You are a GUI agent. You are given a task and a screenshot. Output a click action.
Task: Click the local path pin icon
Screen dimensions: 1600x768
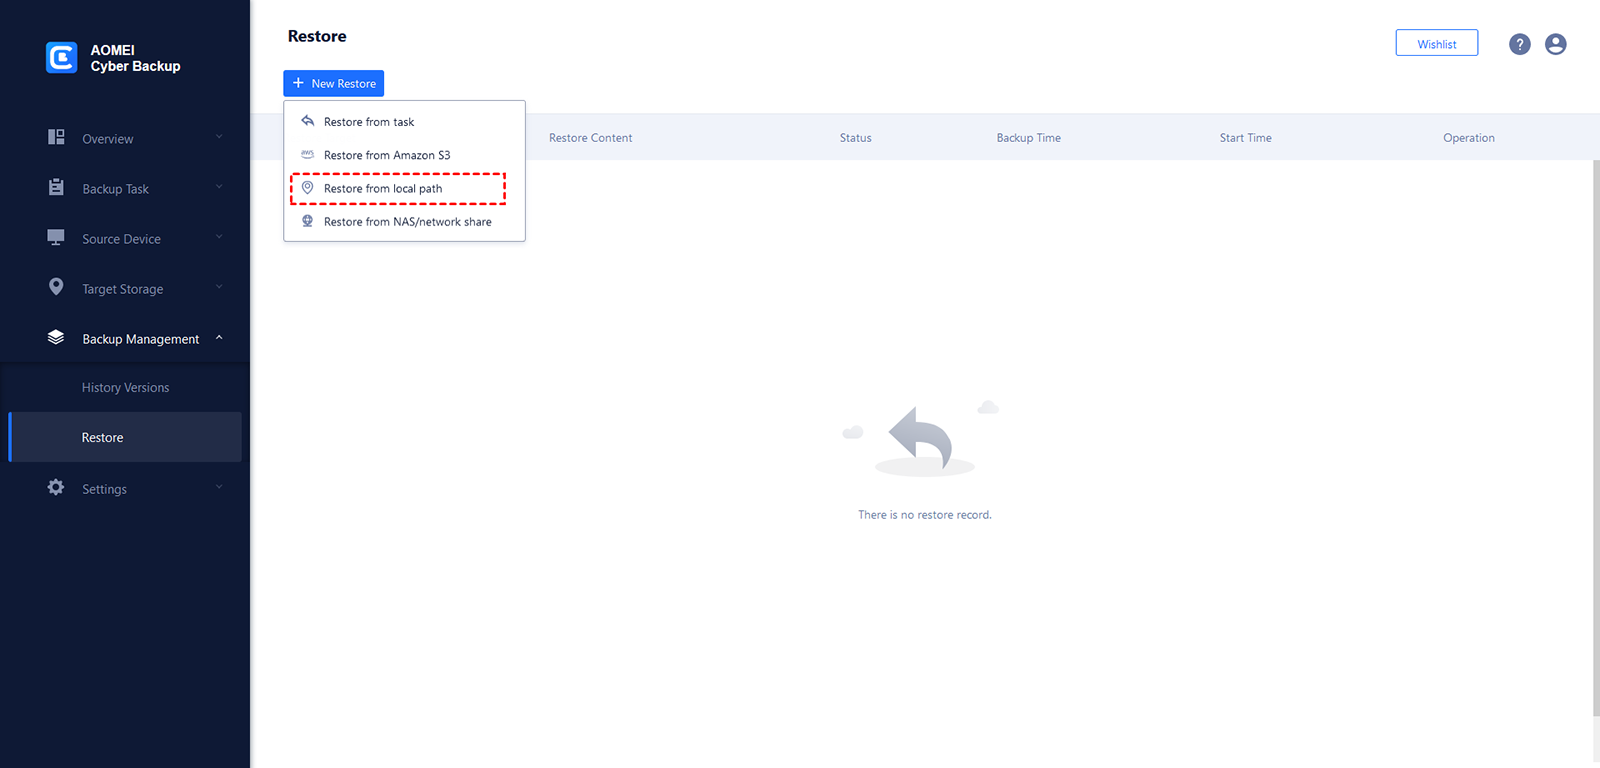(x=308, y=188)
